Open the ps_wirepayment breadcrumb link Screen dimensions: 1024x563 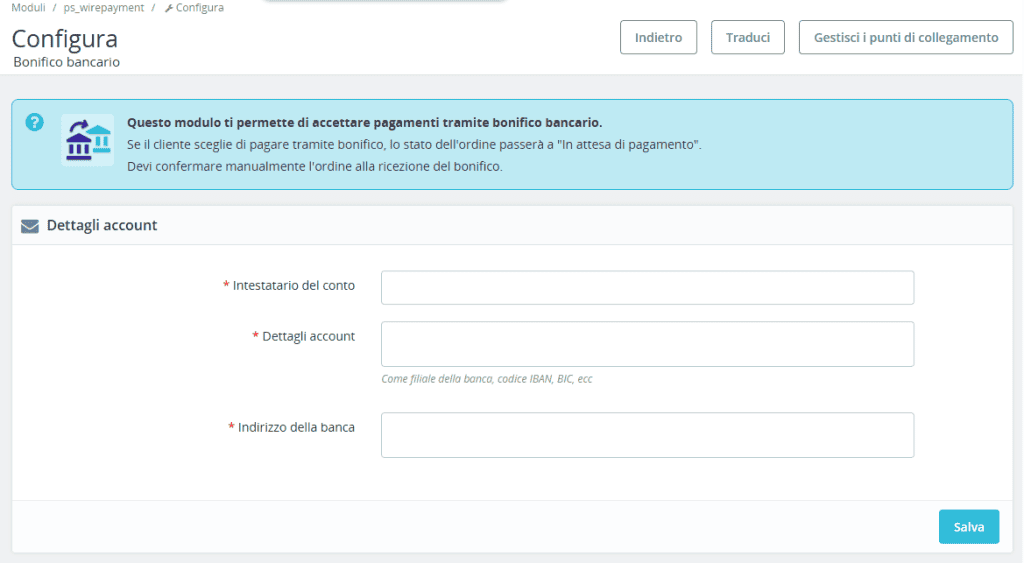coord(104,8)
